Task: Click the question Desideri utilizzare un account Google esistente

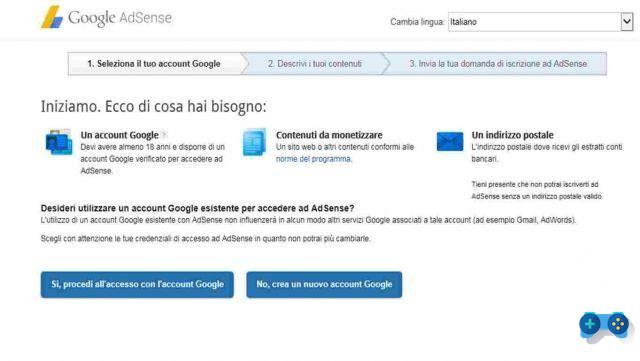Action: (x=198, y=208)
